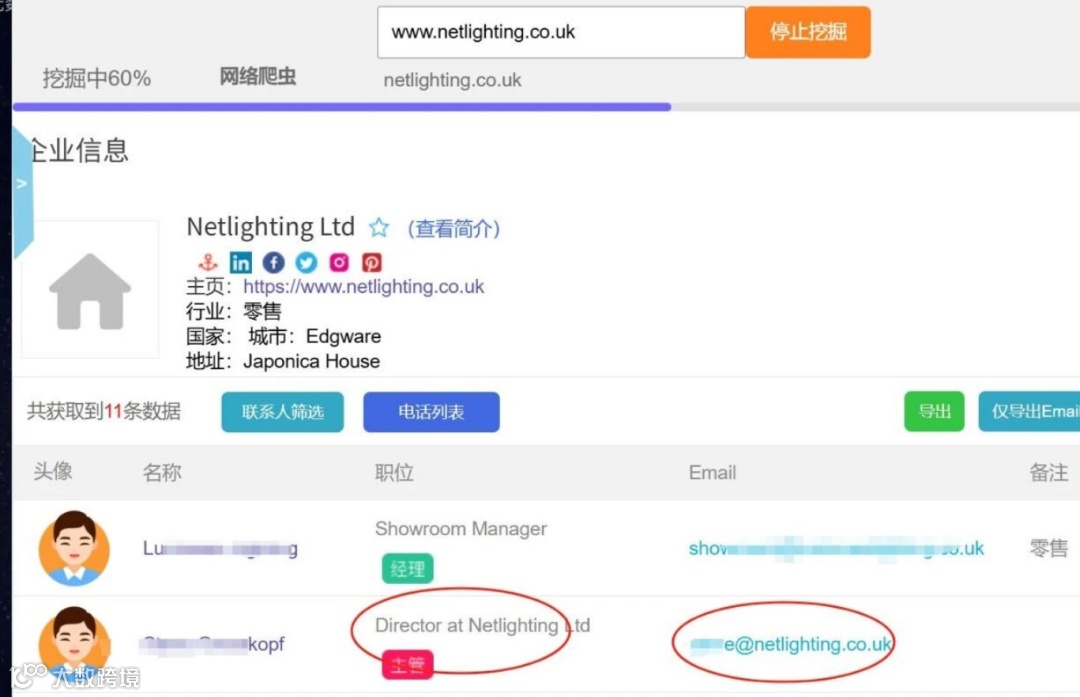1080x697 pixels.
Task: Click the 职位 column header
Action: [x=394, y=472]
